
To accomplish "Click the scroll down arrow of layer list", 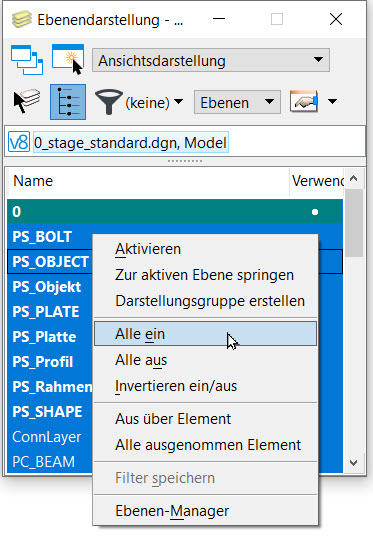I will coord(354,463).
